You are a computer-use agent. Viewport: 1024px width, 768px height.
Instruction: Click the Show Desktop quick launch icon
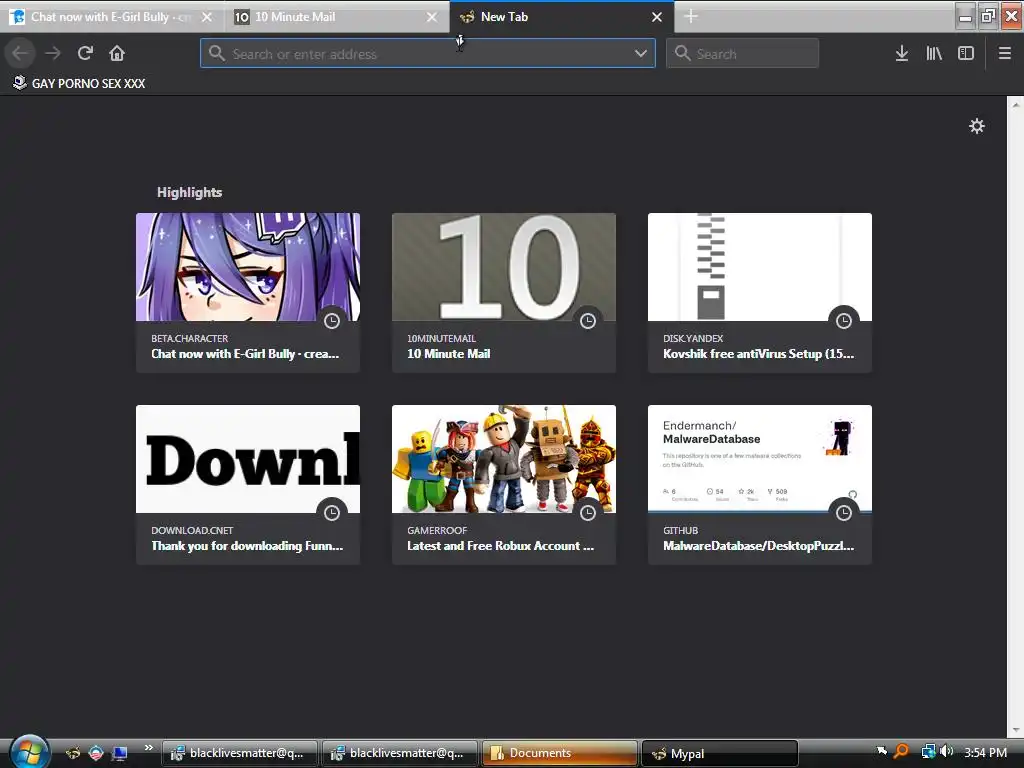pyautogui.click(x=120, y=753)
